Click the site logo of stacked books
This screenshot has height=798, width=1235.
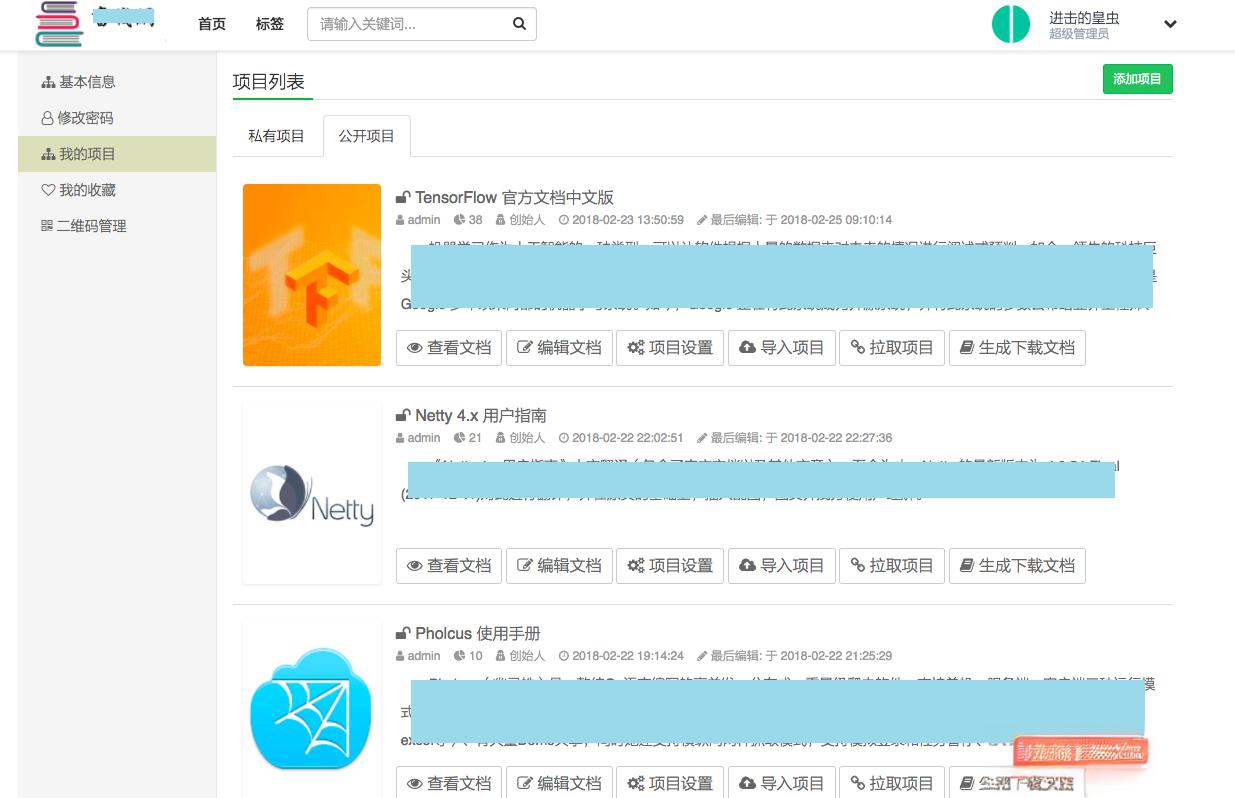(x=59, y=24)
